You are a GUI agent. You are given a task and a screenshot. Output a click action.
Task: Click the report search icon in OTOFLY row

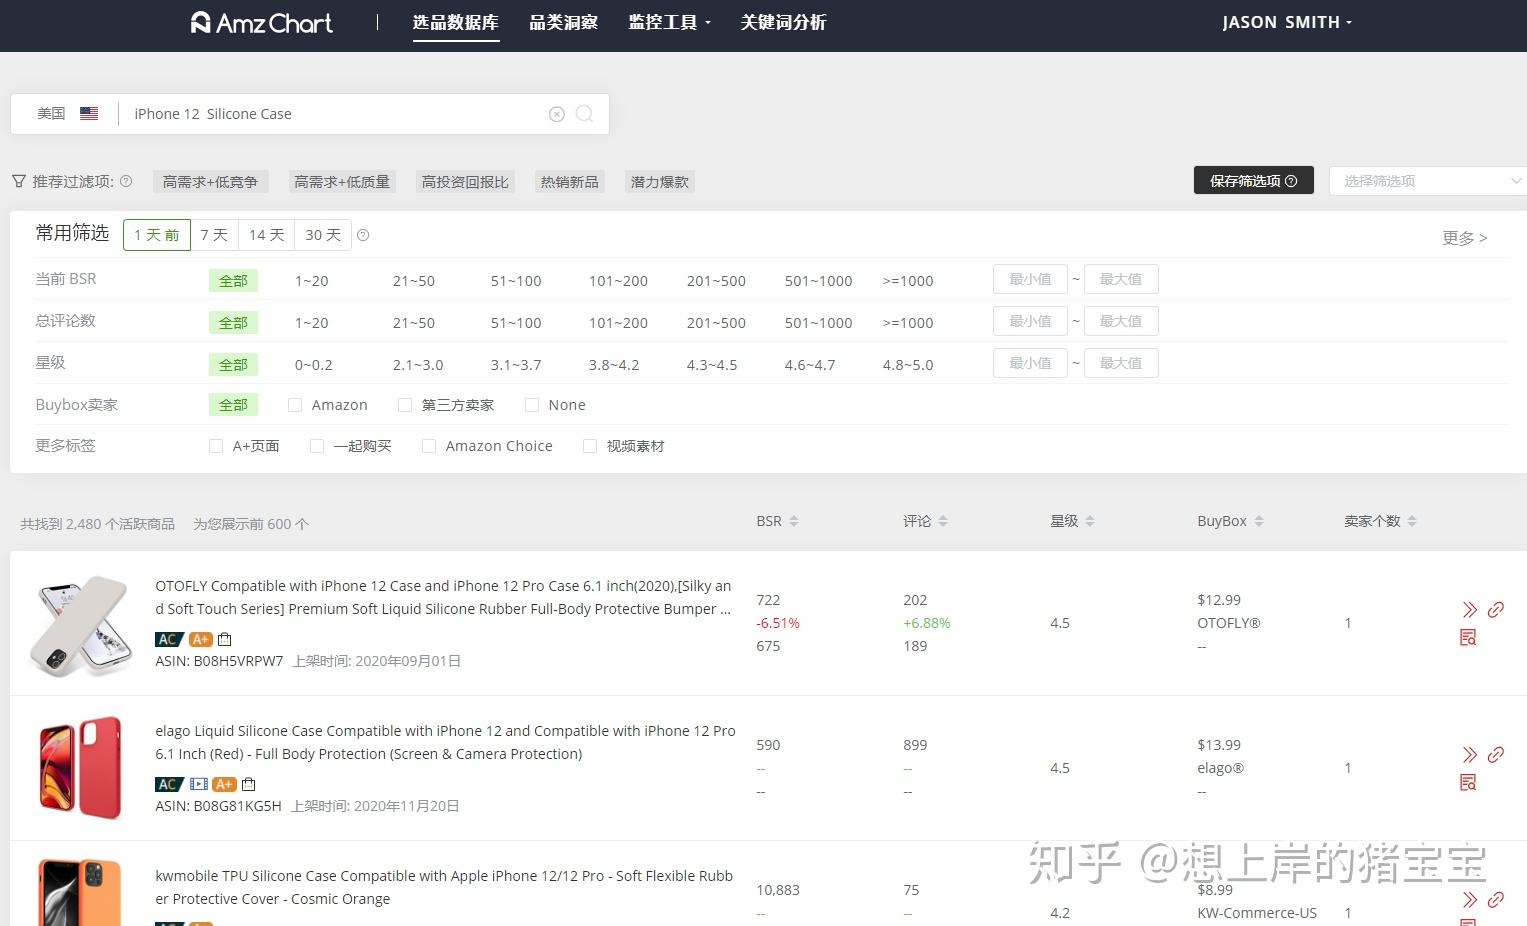tap(1469, 637)
